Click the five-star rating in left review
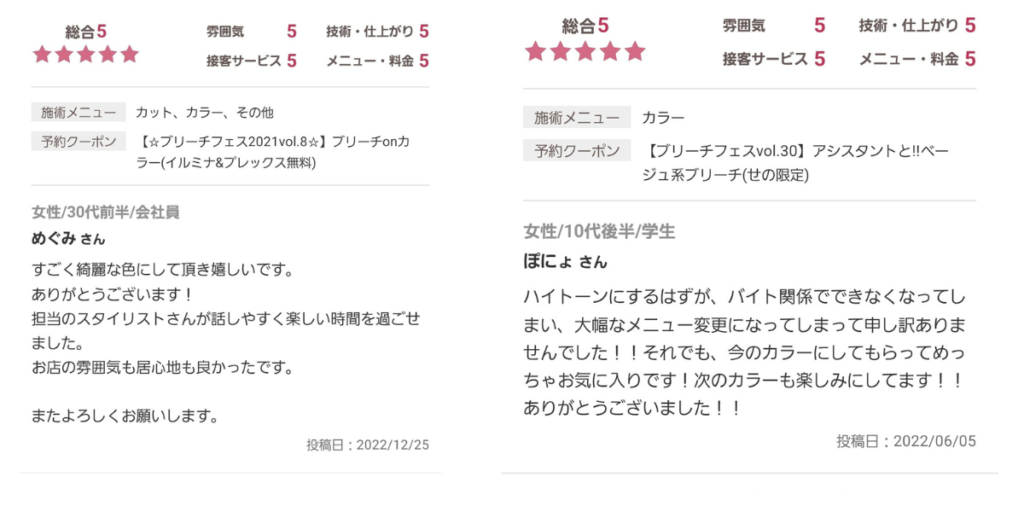1024x512 pixels. 86,54
